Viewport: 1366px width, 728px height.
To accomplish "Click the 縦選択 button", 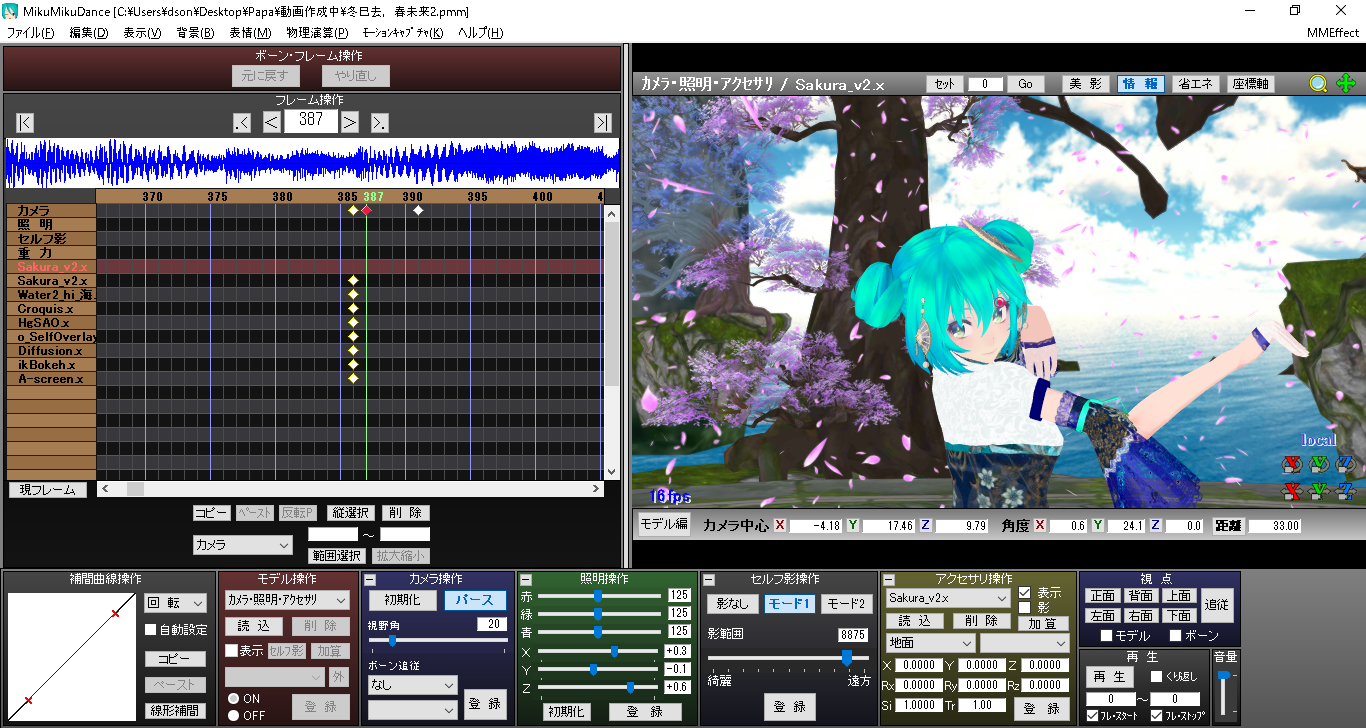I will tap(351, 513).
